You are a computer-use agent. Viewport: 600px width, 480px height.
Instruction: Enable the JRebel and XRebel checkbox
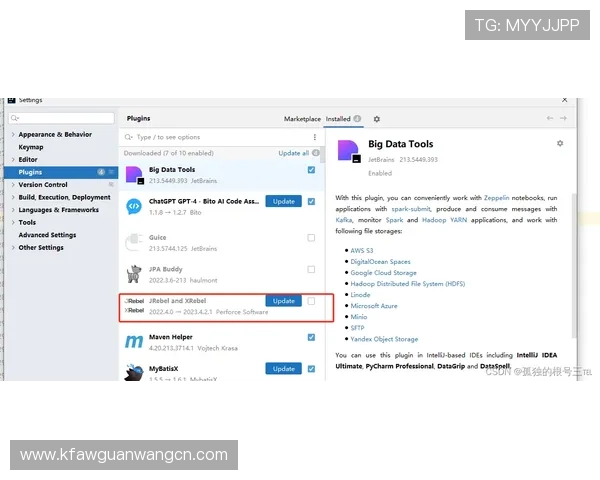coord(311,301)
